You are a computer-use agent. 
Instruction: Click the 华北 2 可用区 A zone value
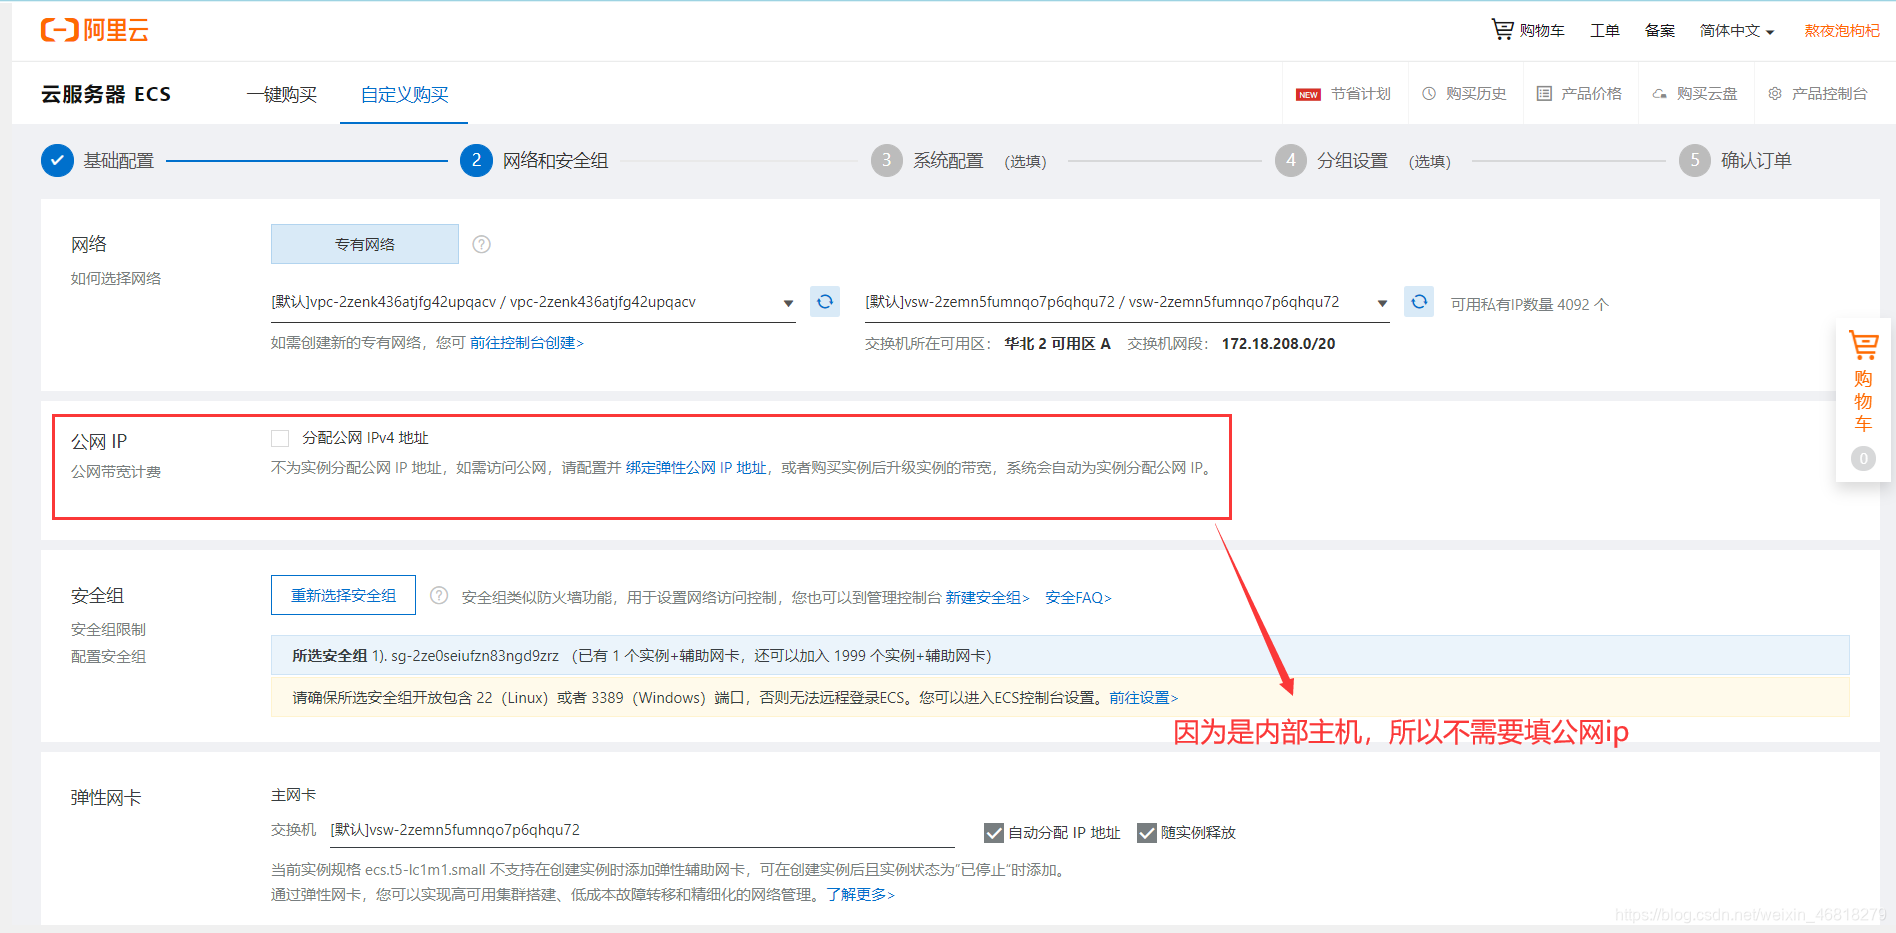[1057, 344]
